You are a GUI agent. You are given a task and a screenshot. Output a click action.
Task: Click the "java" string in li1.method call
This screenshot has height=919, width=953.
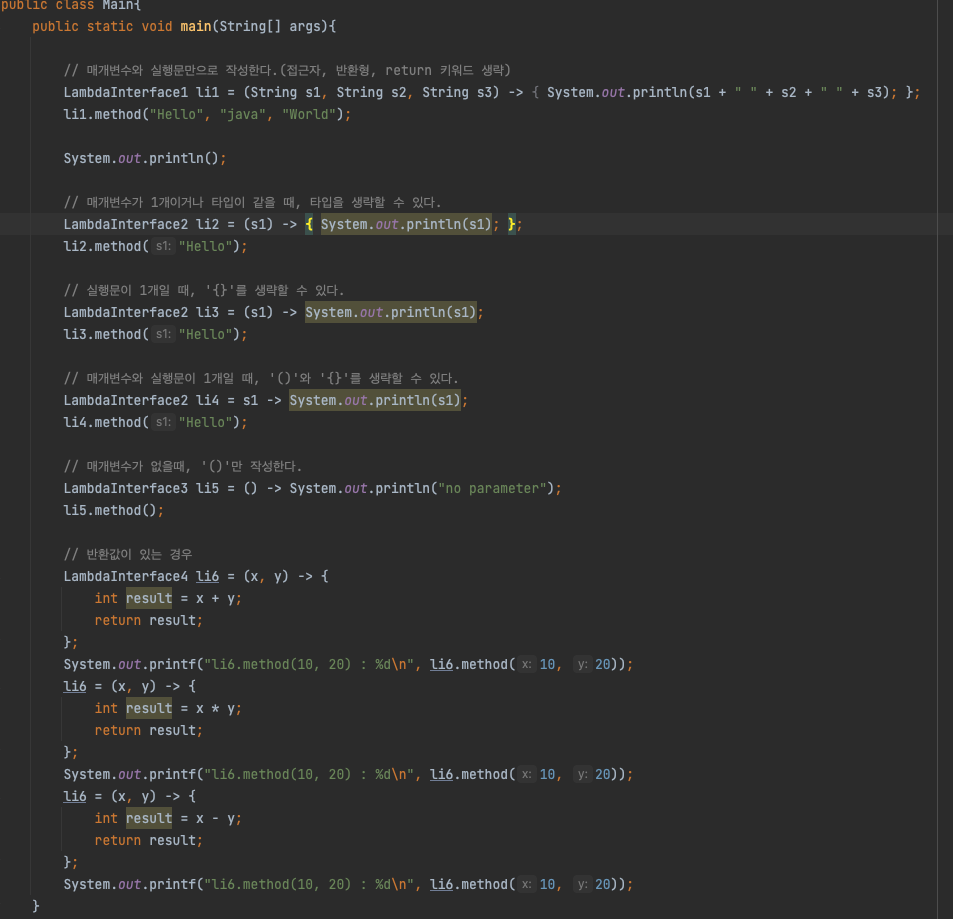243,114
